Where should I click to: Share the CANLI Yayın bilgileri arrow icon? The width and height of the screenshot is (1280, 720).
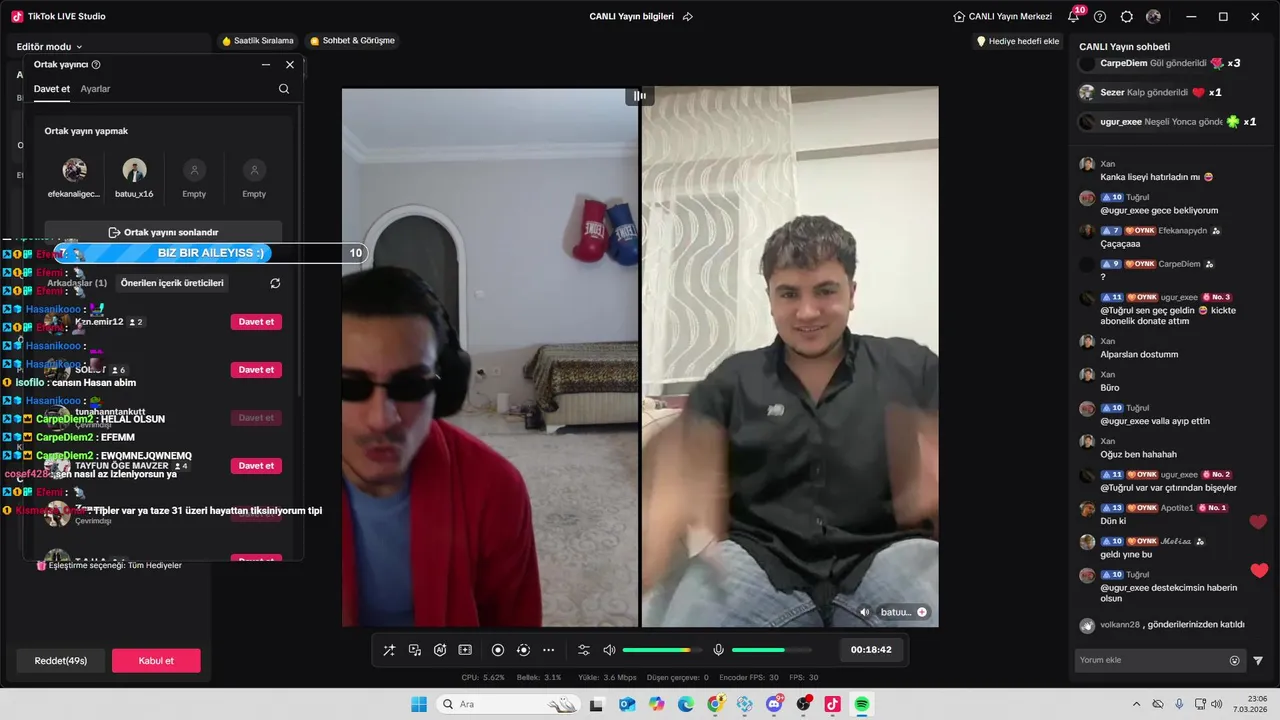687,17
